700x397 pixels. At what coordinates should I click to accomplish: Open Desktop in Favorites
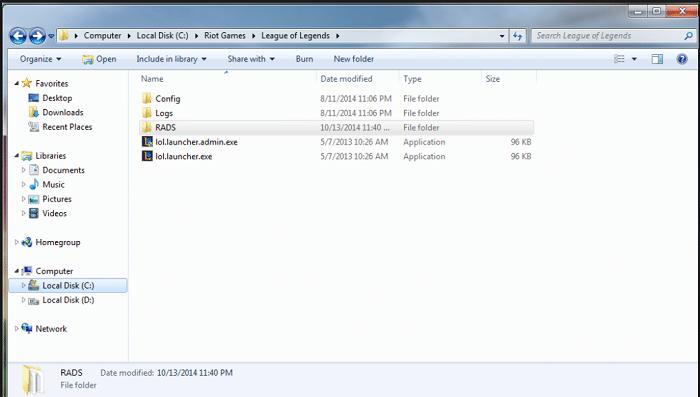57,98
